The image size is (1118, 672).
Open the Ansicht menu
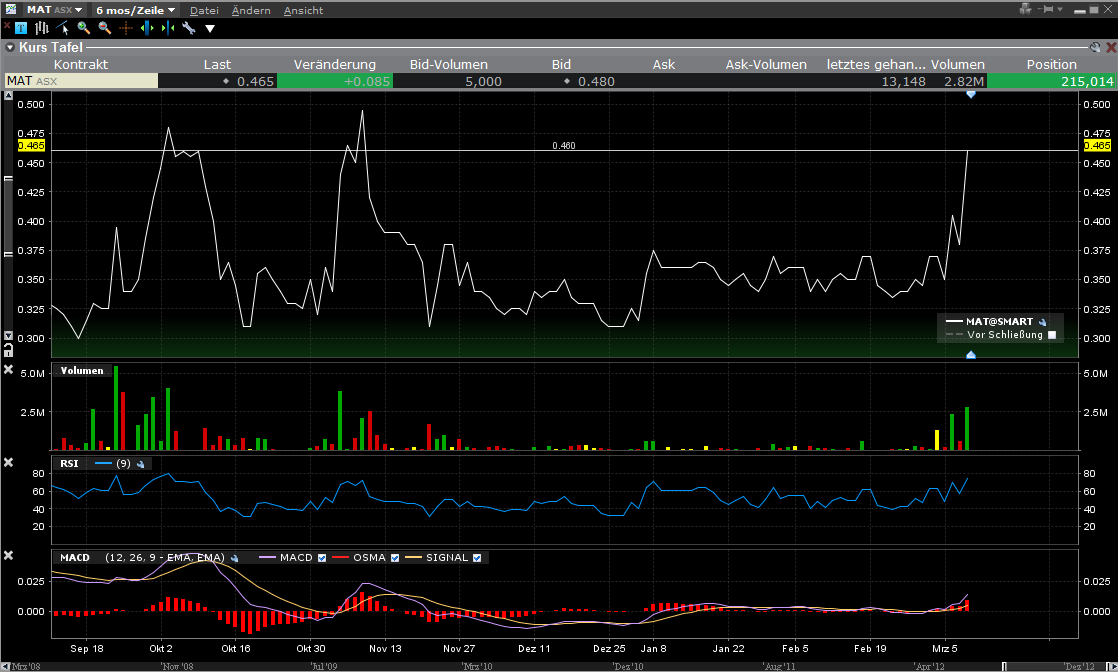pyautogui.click(x=303, y=10)
